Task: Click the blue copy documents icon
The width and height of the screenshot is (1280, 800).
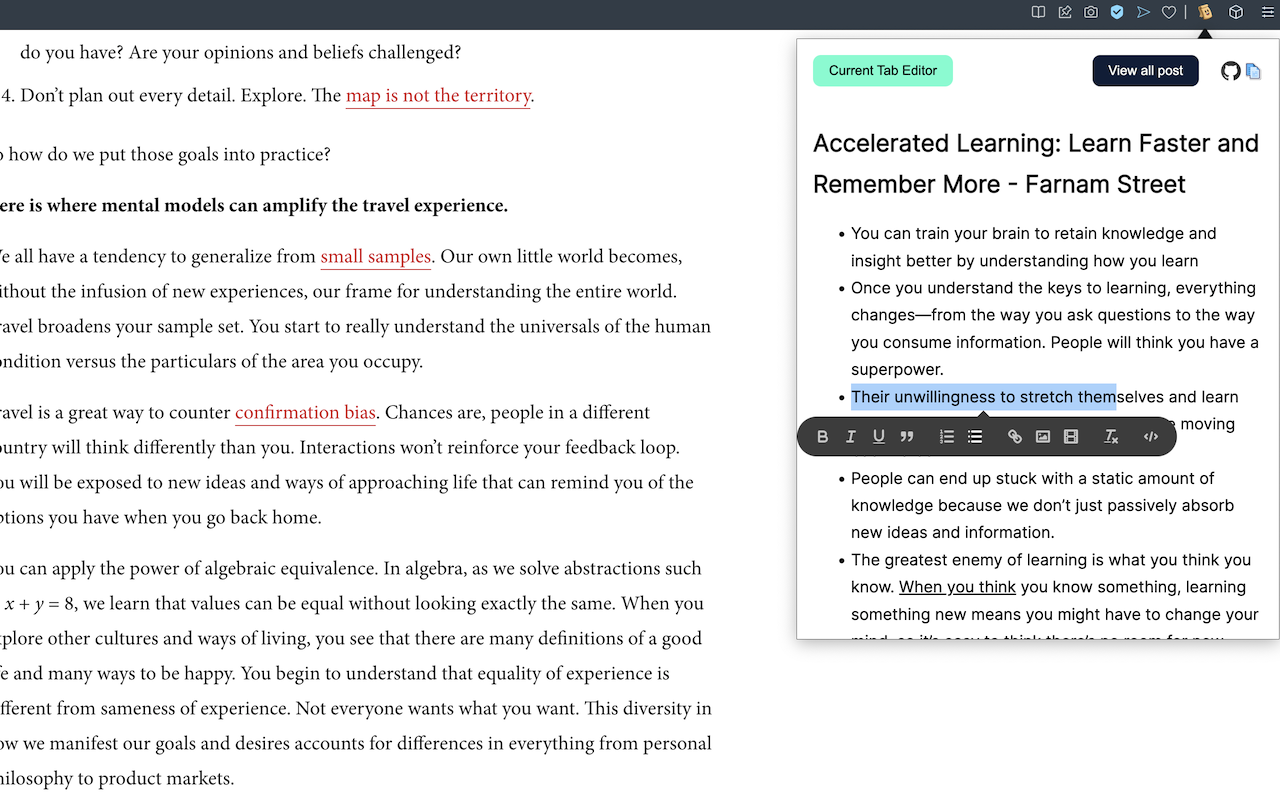Action: point(1253,71)
